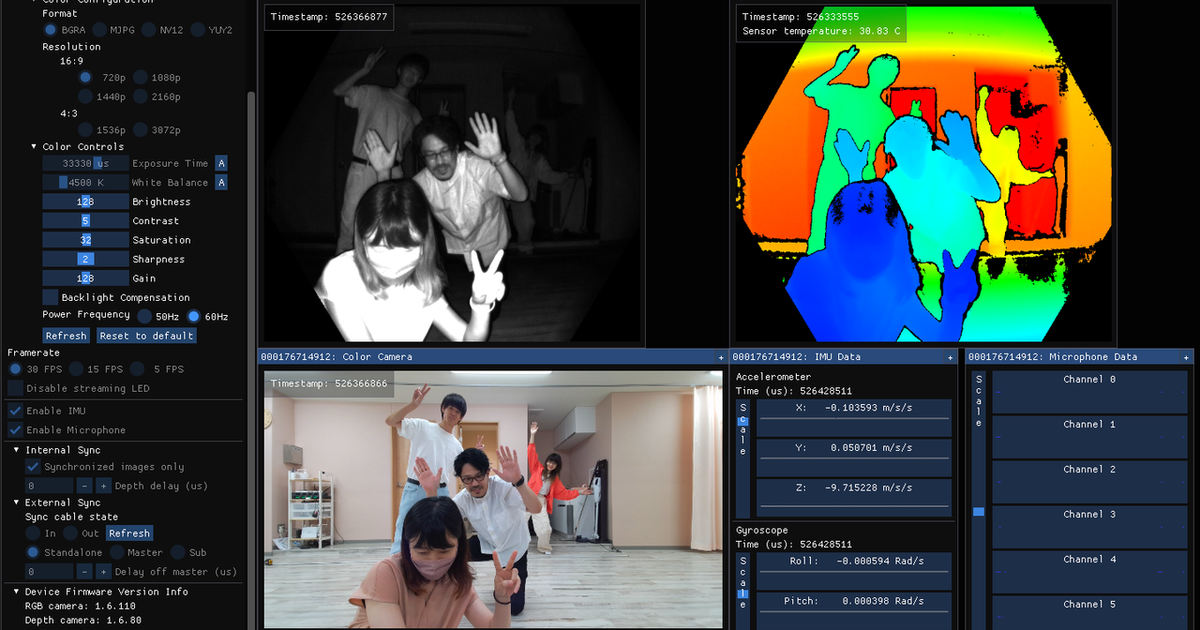Click the left panel vertical scrollbar
Screen dimensions: 1200x630
click(x=251, y=360)
